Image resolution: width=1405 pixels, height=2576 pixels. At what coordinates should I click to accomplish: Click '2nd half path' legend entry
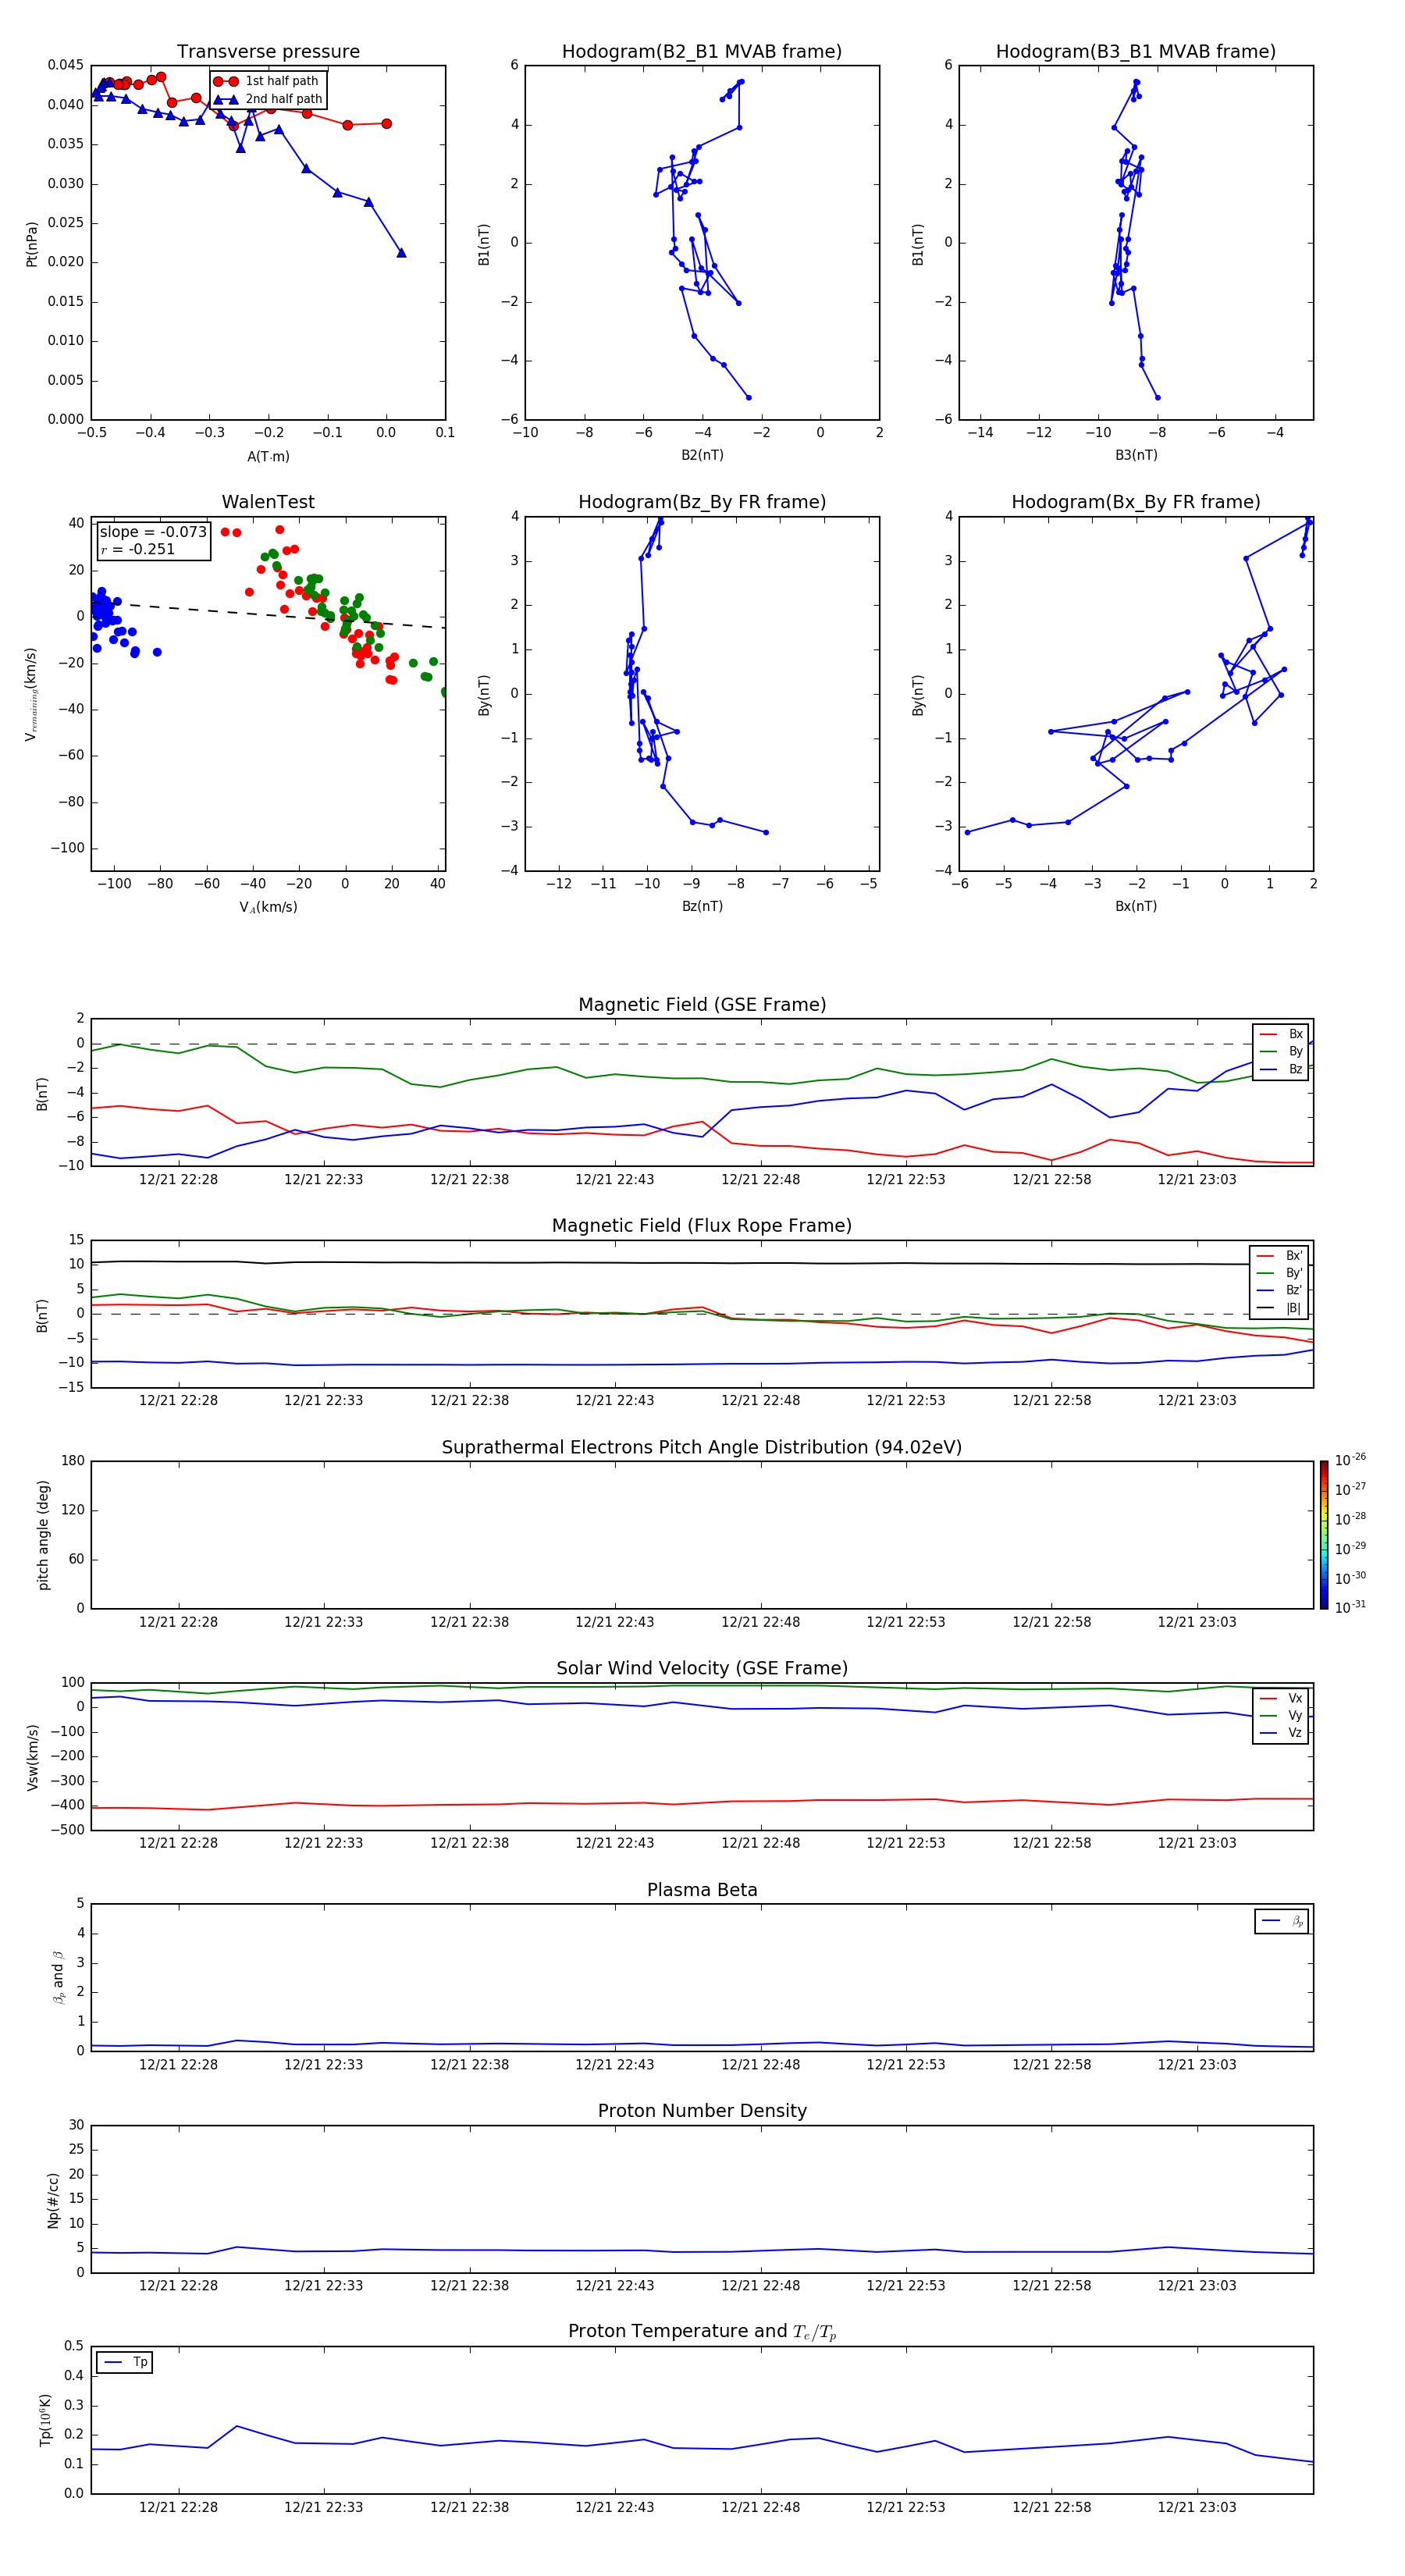tap(268, 99)
